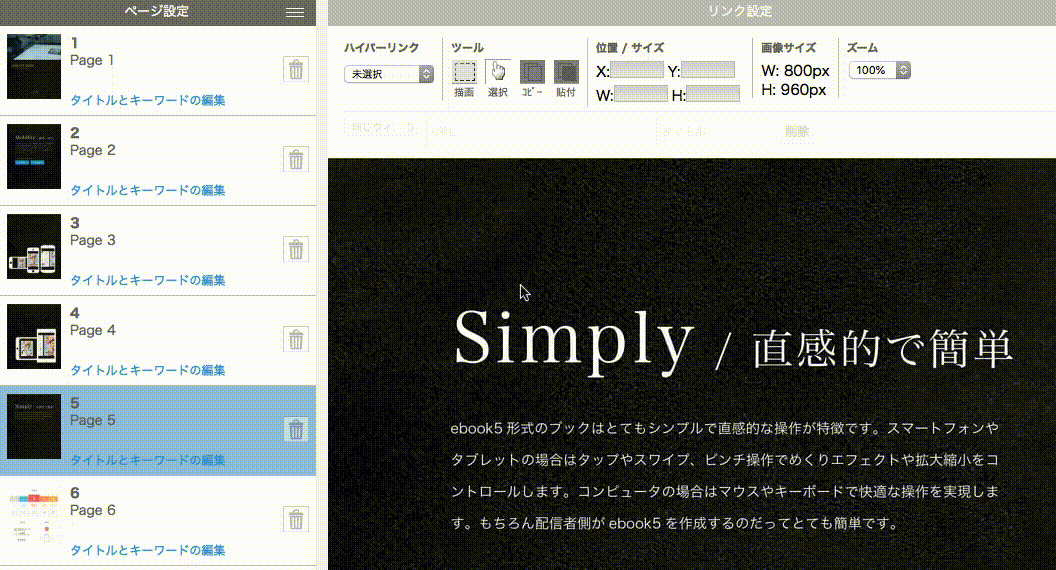Viewport: 1056px width, 570px height.
Task: Select the Page 6 thumbnail
Action: click(x=35, y=517)
